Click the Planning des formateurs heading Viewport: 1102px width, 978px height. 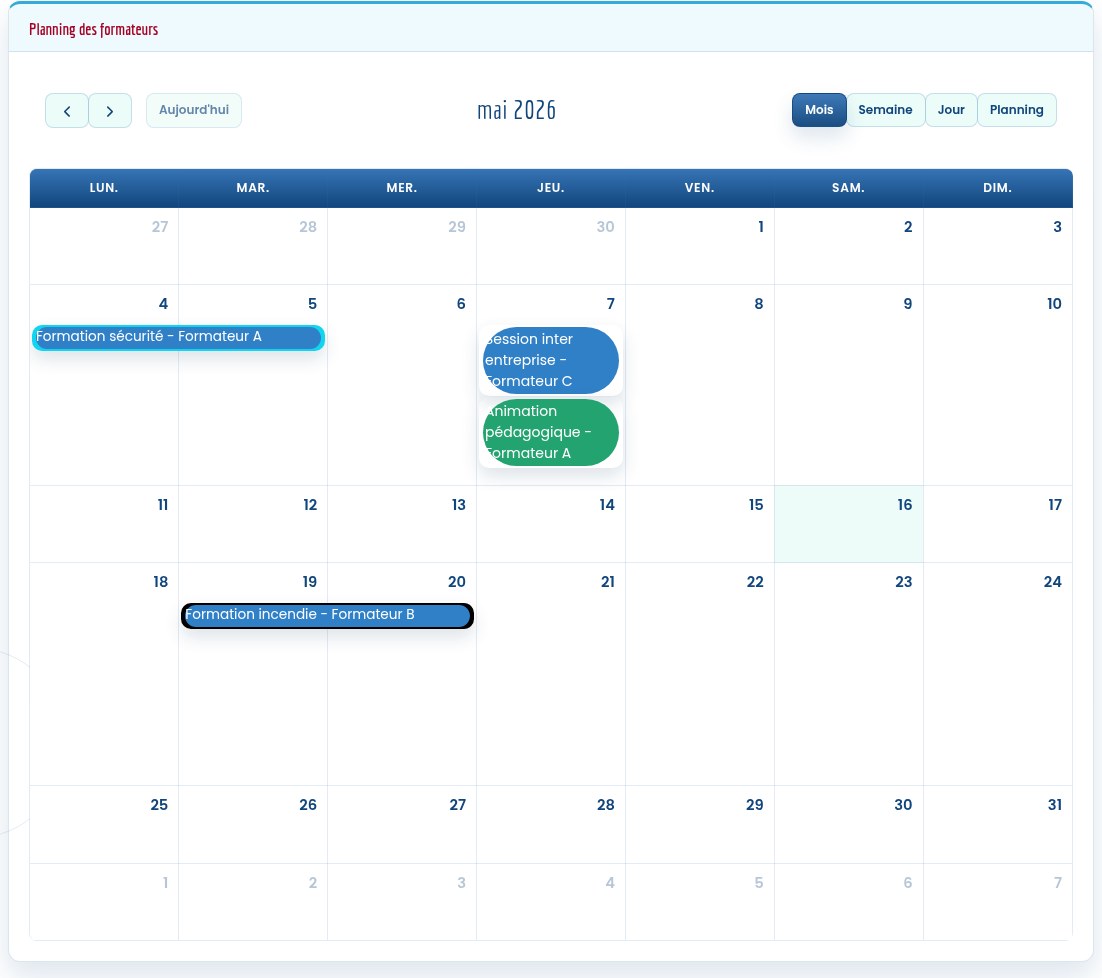tap(93, 30)
